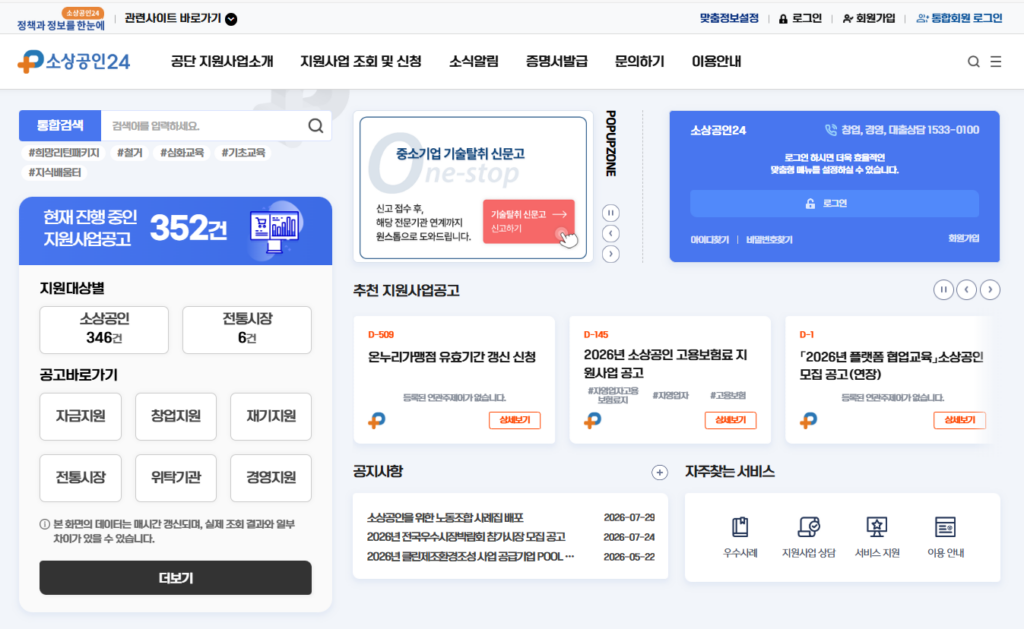The width and height of the screenshot is (1024, 629).
Task: Select the #철거 hashtag
Action: click(130, 153)
